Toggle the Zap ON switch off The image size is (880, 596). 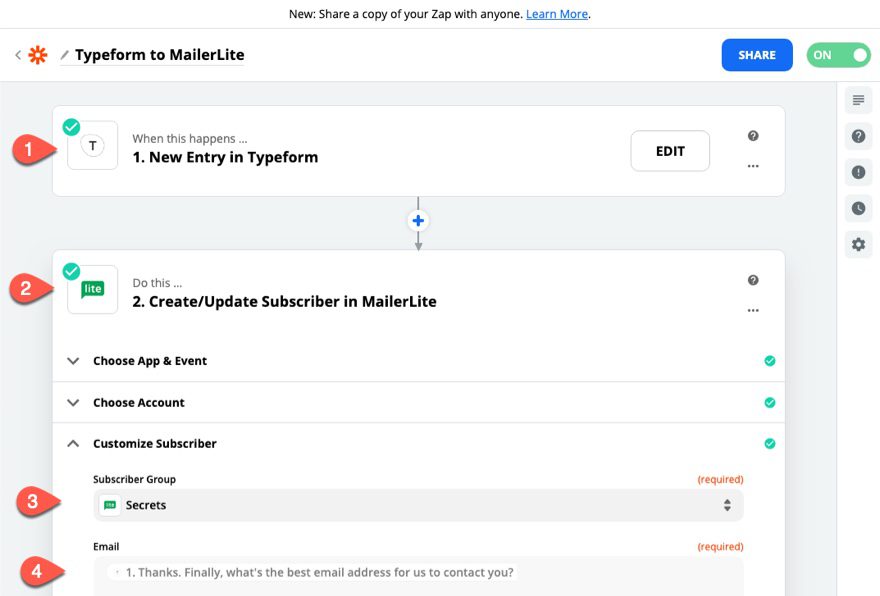pos(838,55)
